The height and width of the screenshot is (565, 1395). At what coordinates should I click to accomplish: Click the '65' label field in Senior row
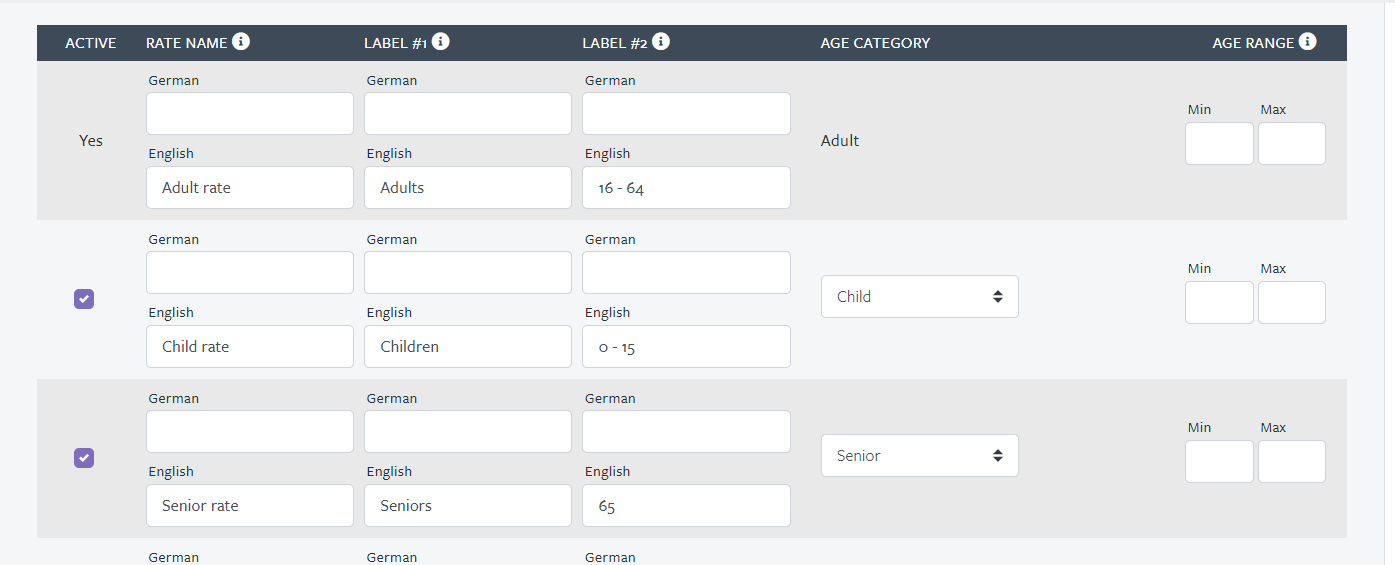(686, 506)
